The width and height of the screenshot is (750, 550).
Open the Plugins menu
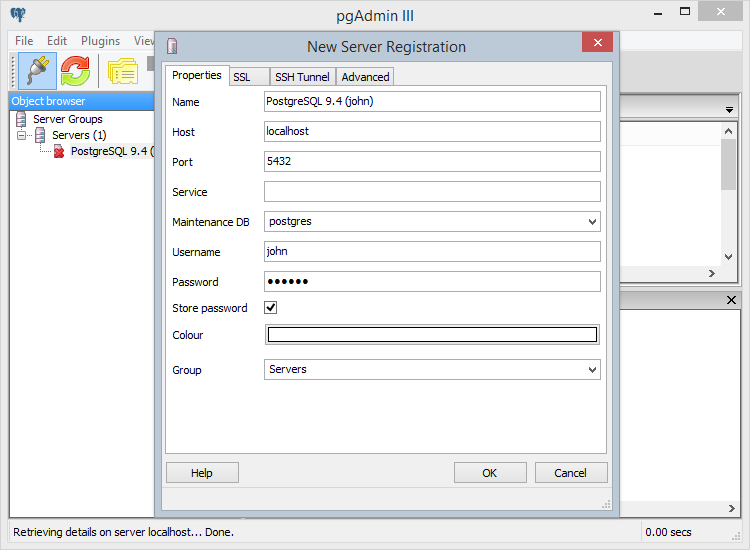[100, 41]
